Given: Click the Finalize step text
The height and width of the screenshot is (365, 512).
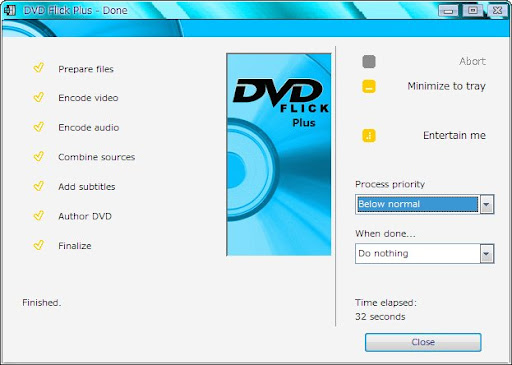Looking at the screenshot, I should pyautogui.click(x=75, y=246).
